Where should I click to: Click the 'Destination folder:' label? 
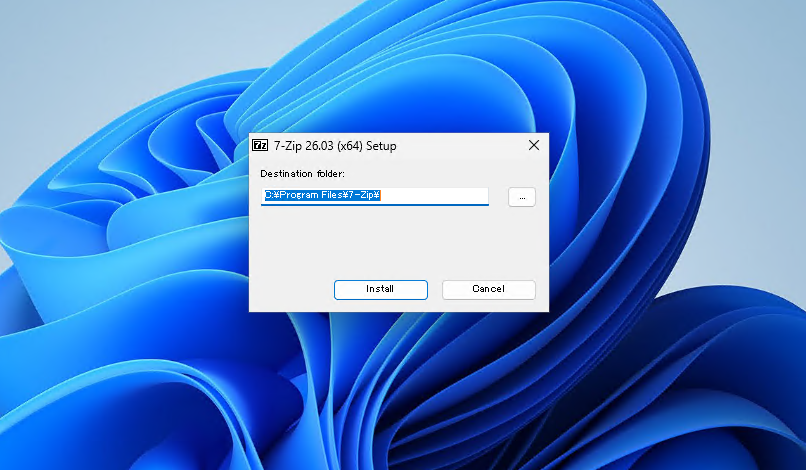point(302,174)
